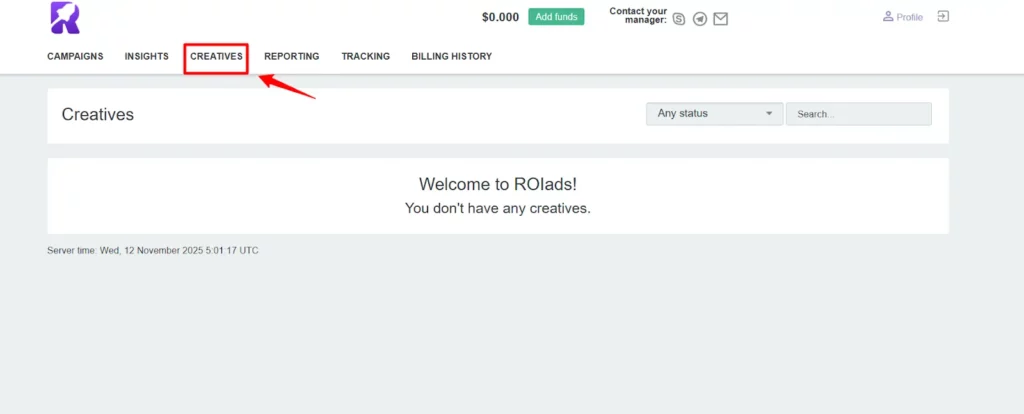Select the Creatives tab
1024x414 pixels.
pos(216,56)
